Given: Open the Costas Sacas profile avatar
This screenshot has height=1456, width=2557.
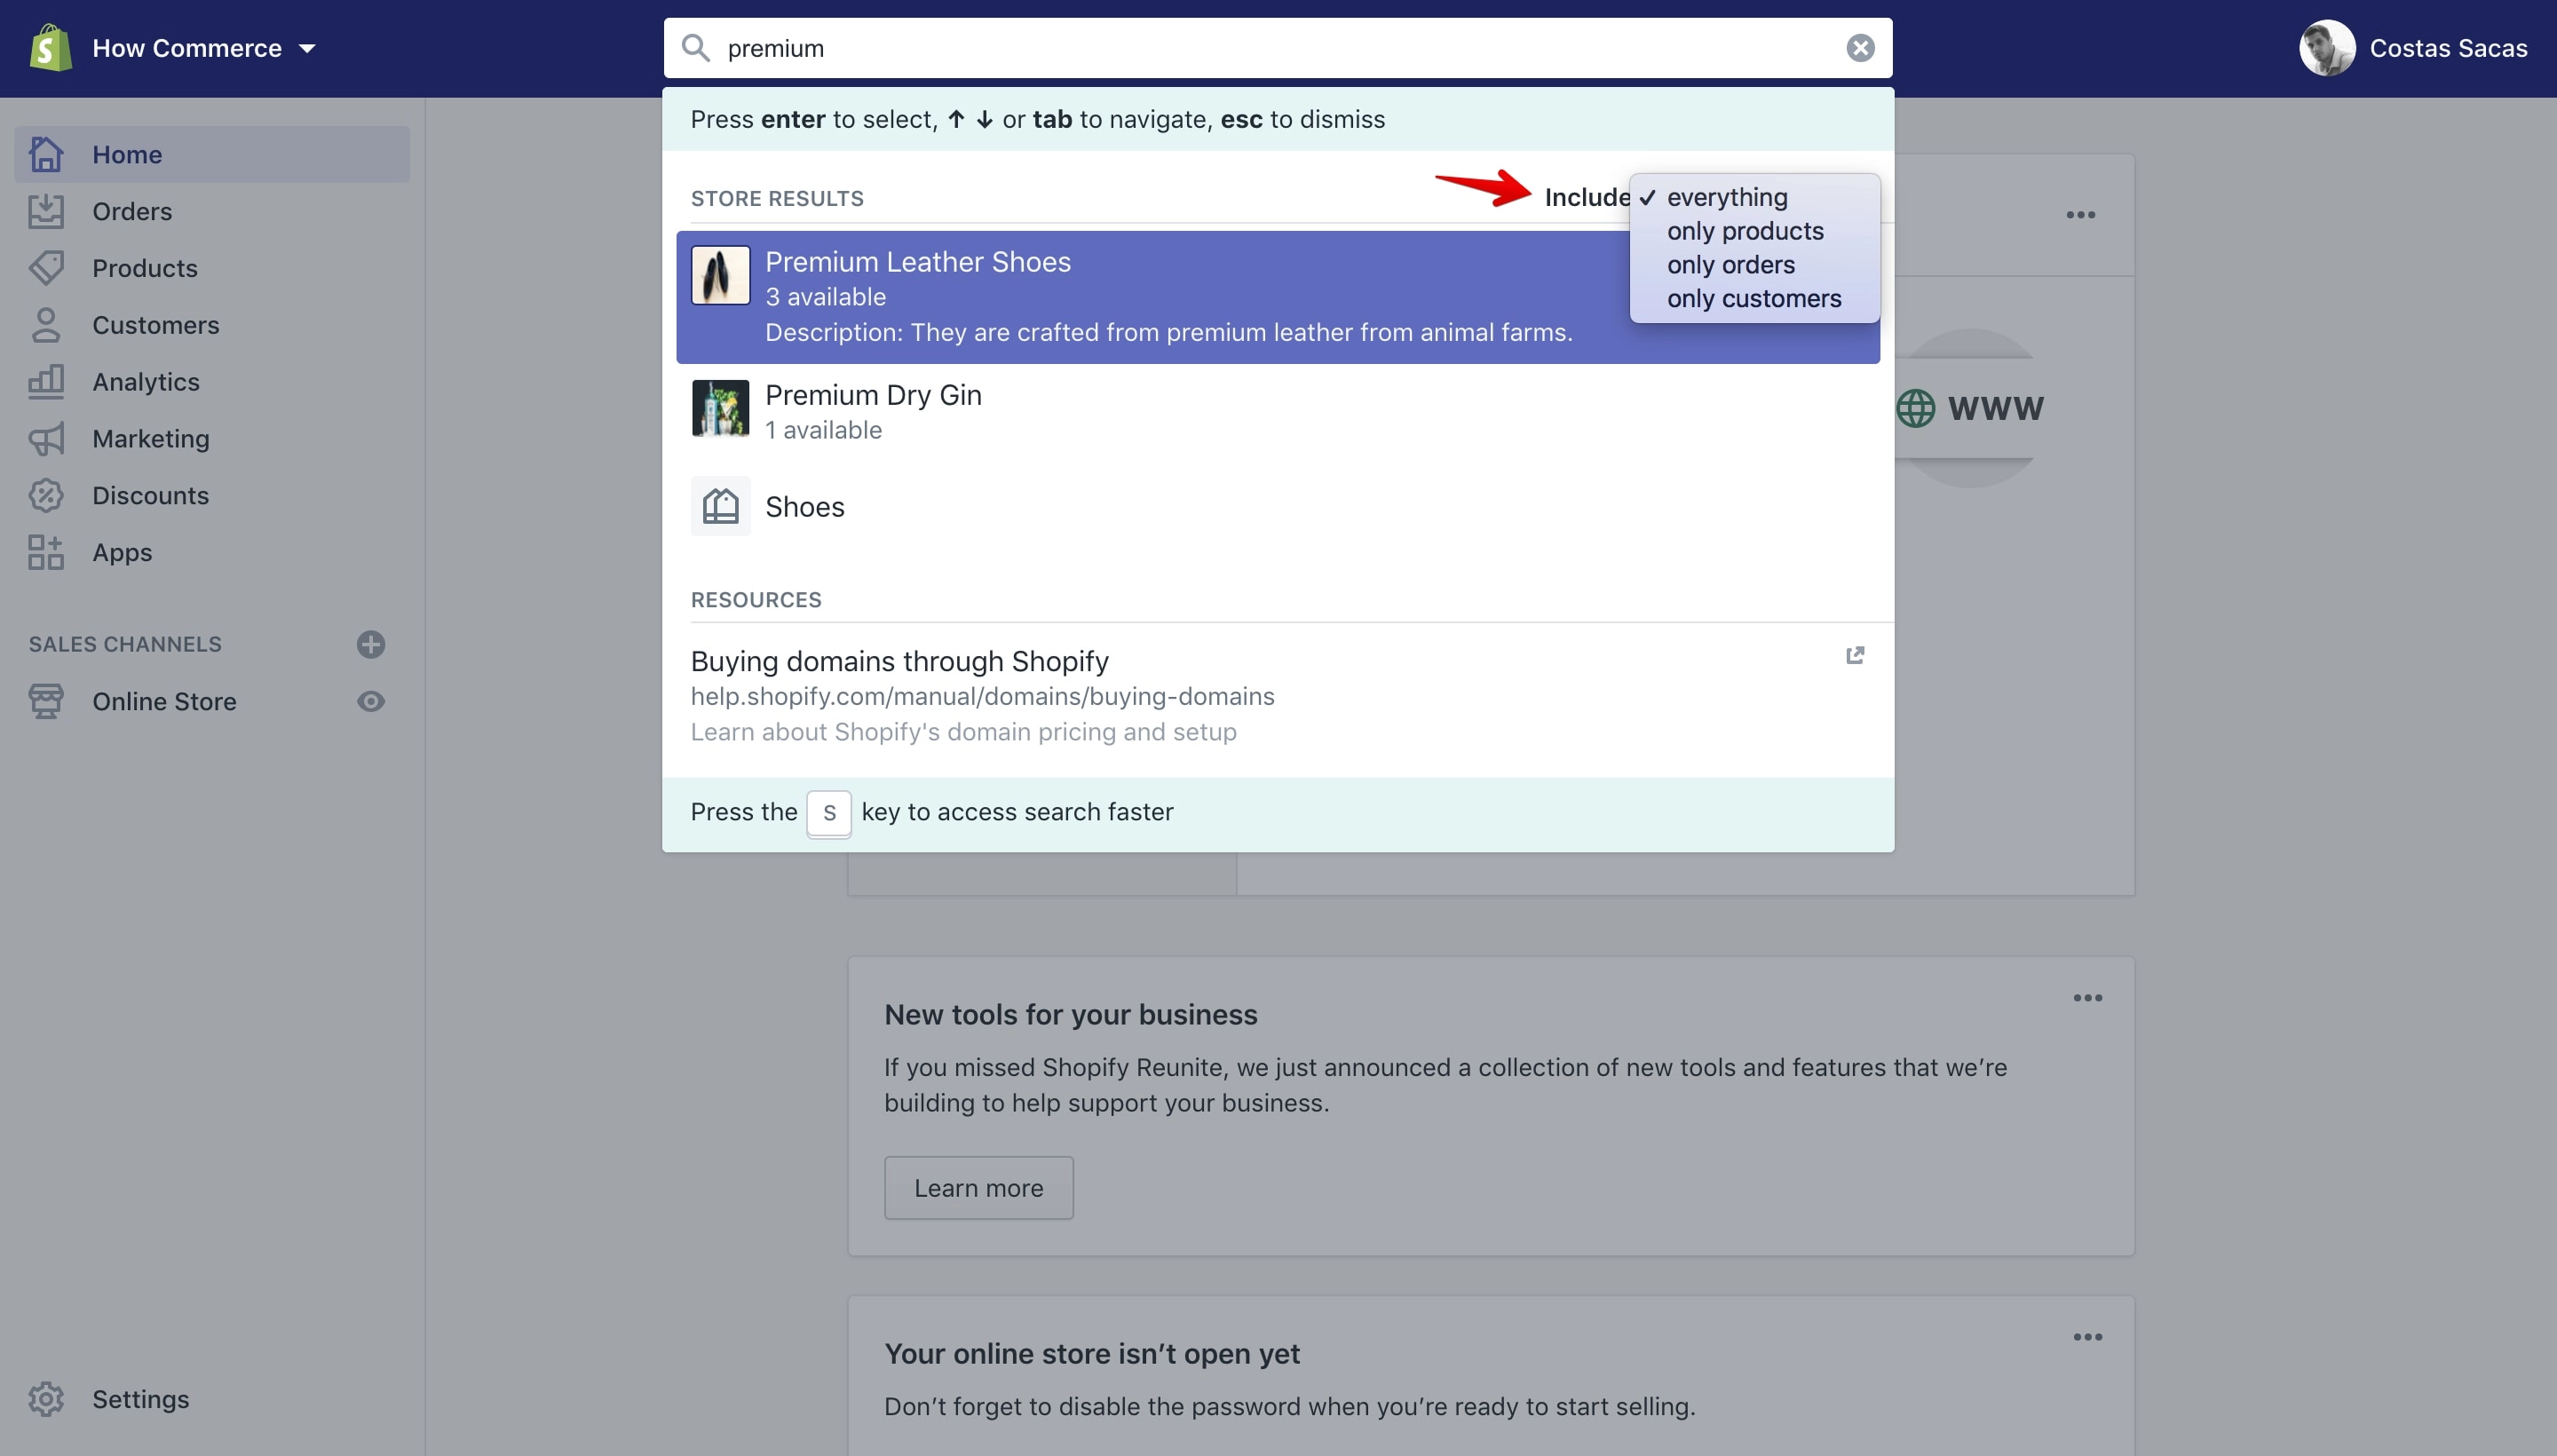Looking at the screenshot, I should tap(2326, 48).
